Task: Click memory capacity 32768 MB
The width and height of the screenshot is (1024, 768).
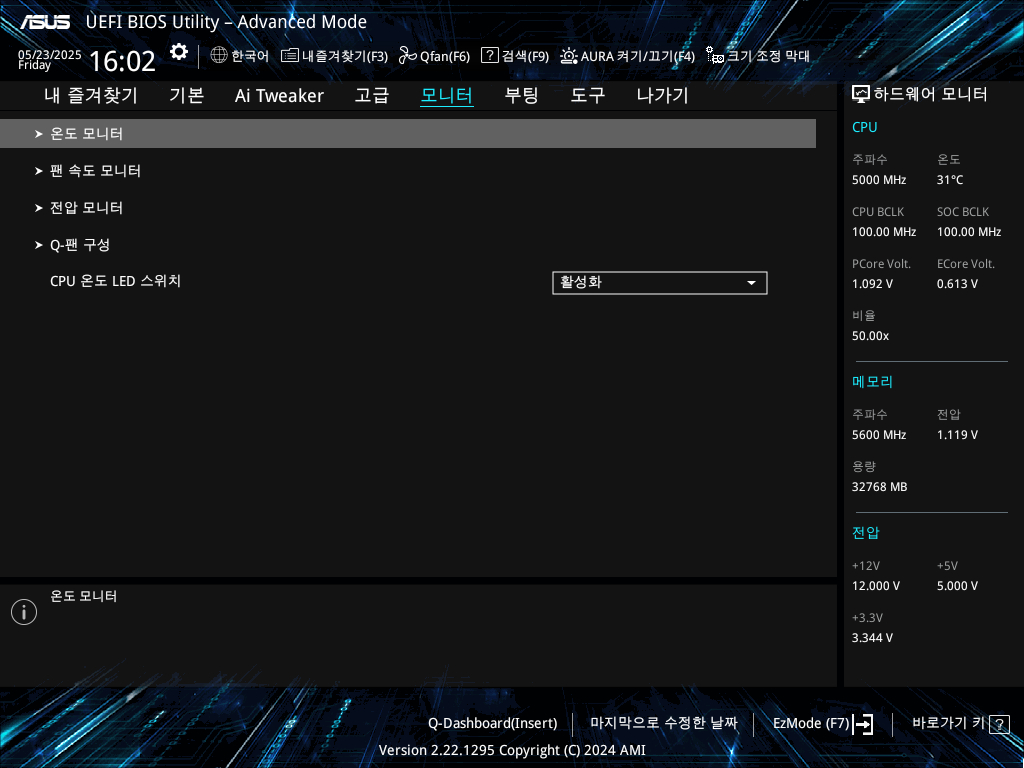Action: tap(880, 487)
